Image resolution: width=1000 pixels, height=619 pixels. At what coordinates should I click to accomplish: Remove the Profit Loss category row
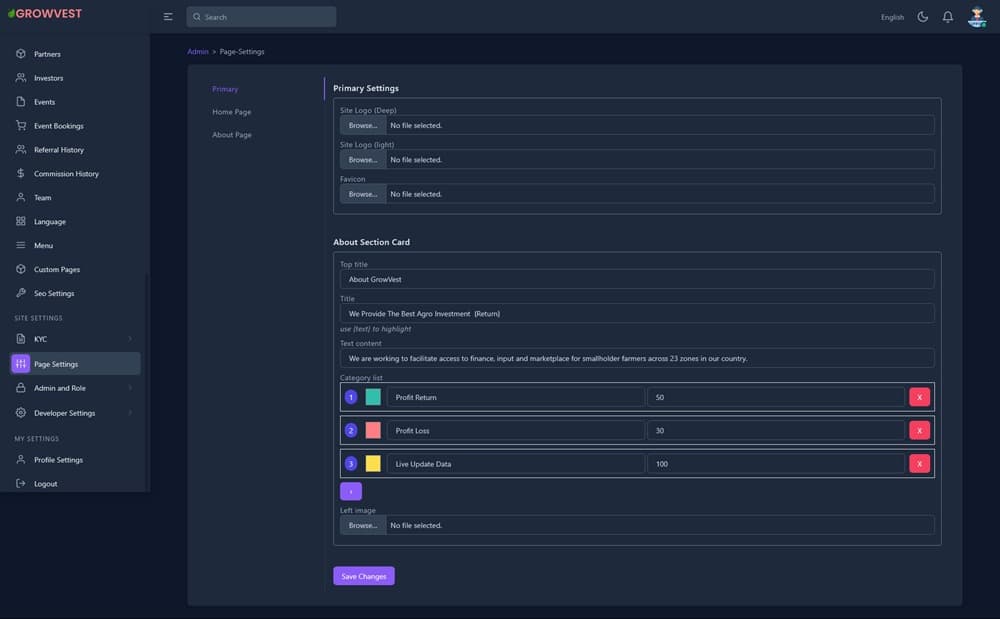pos(919,431)
